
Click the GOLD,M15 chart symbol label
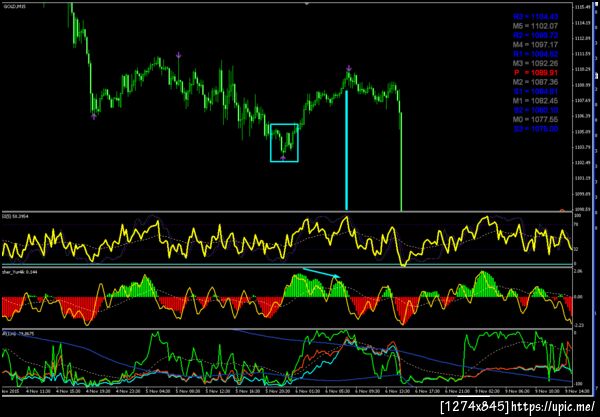tap(15, 7)
